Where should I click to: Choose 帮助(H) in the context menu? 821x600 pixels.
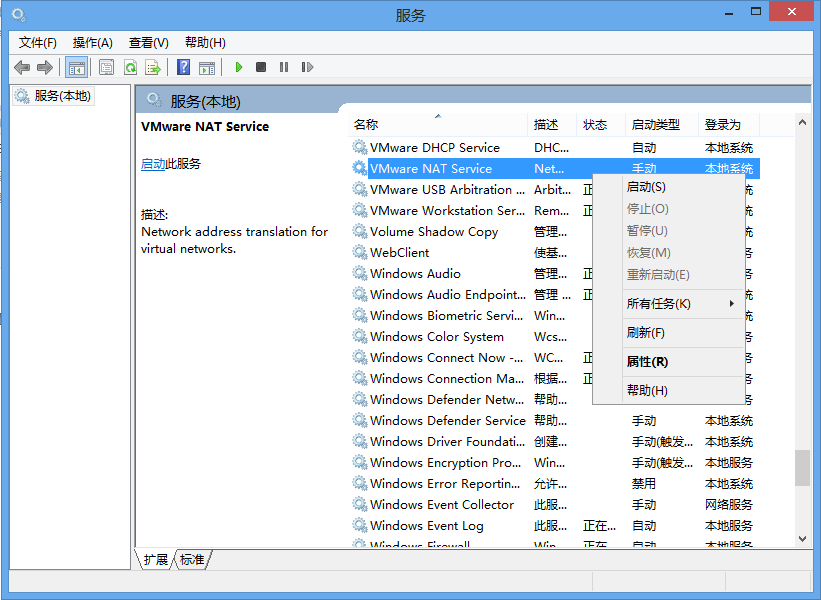tap(668, 391)
